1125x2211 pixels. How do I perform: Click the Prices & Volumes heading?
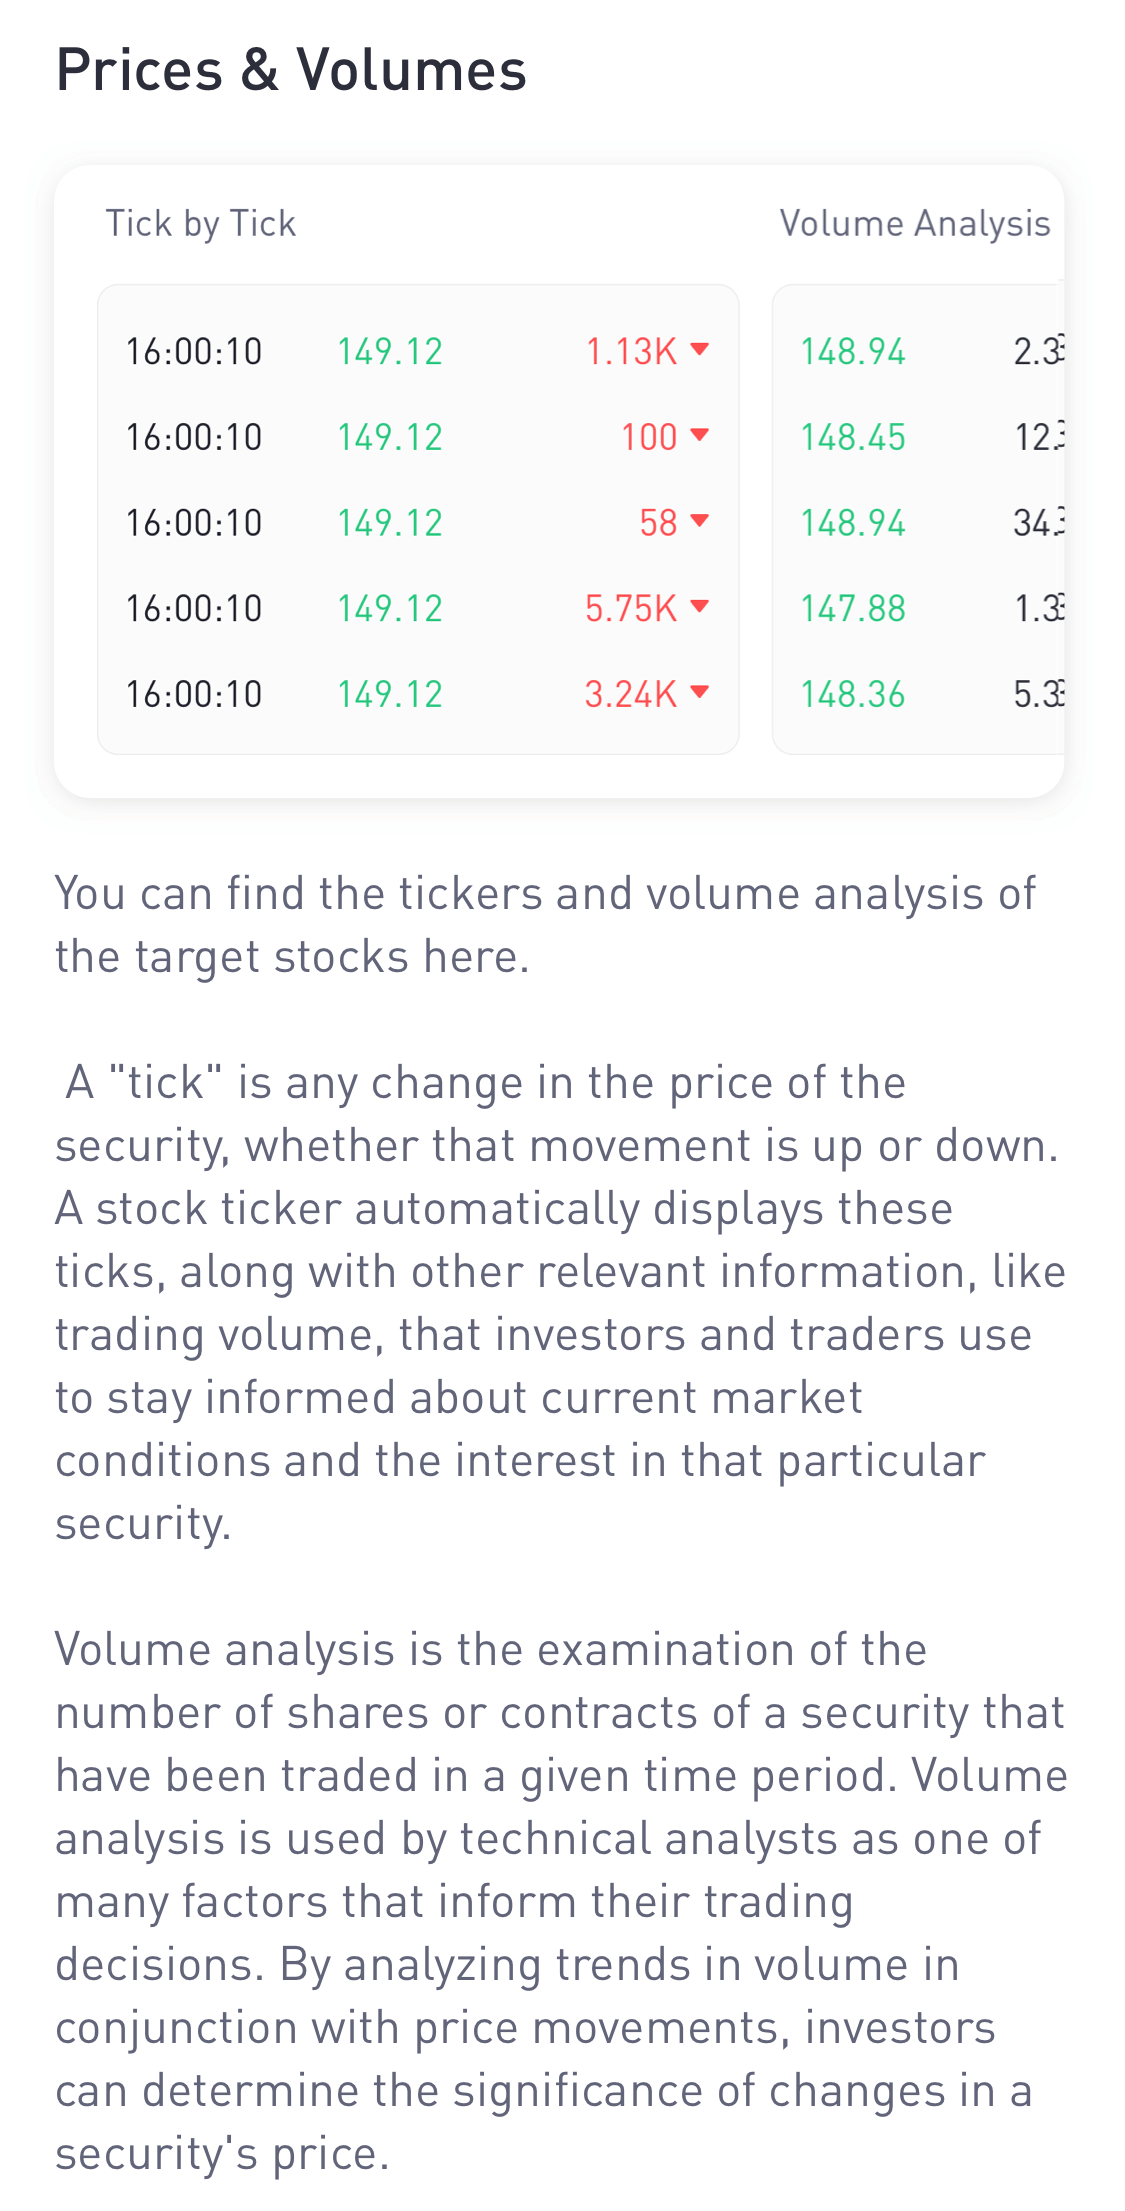point(291,70)
